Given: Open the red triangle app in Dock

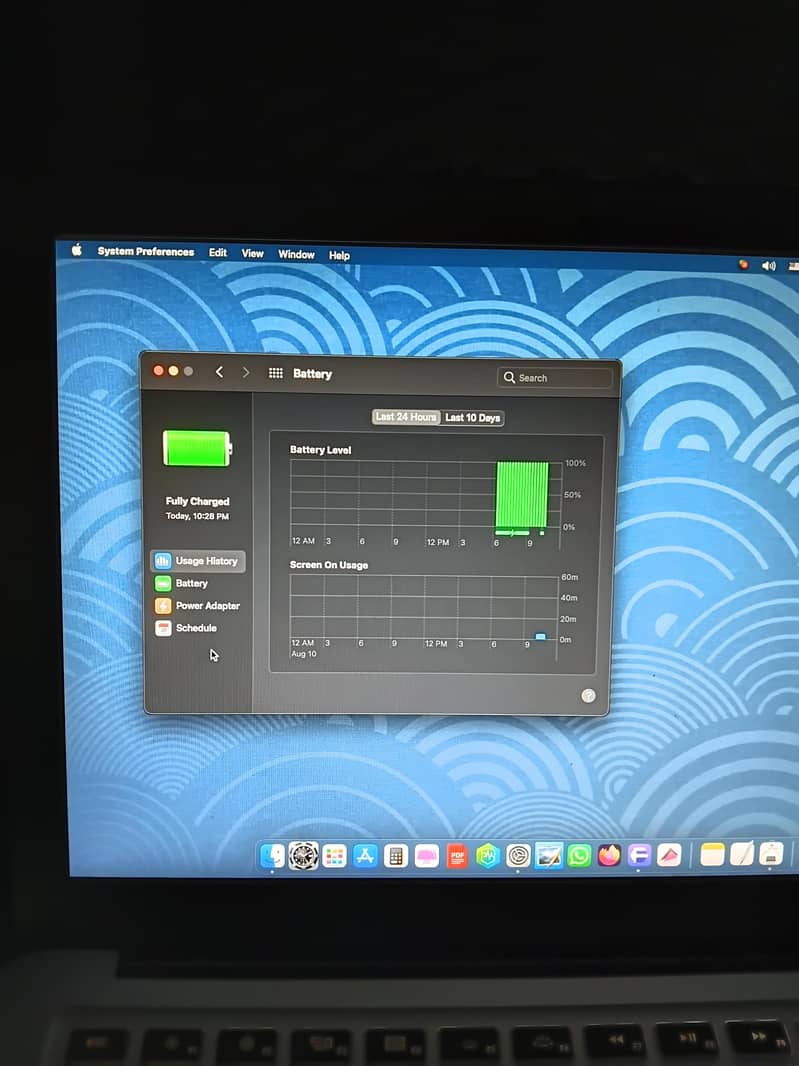Looking at the screenshot, I should click(x=669, y=855).
